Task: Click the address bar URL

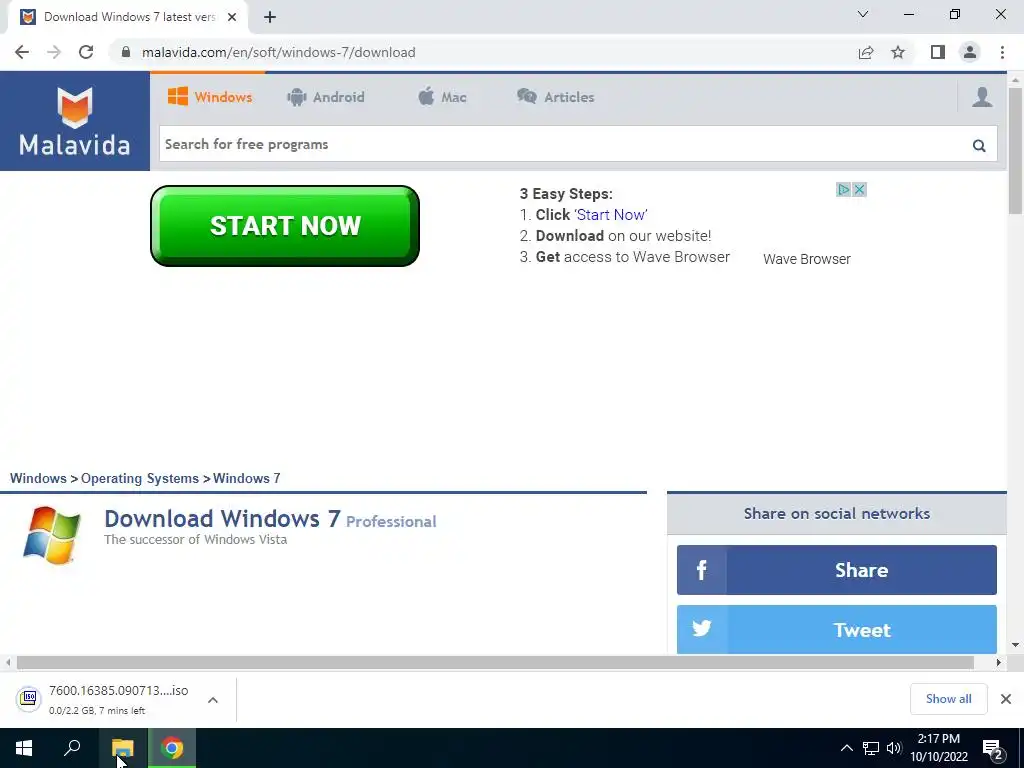Action: coord(278,52)
